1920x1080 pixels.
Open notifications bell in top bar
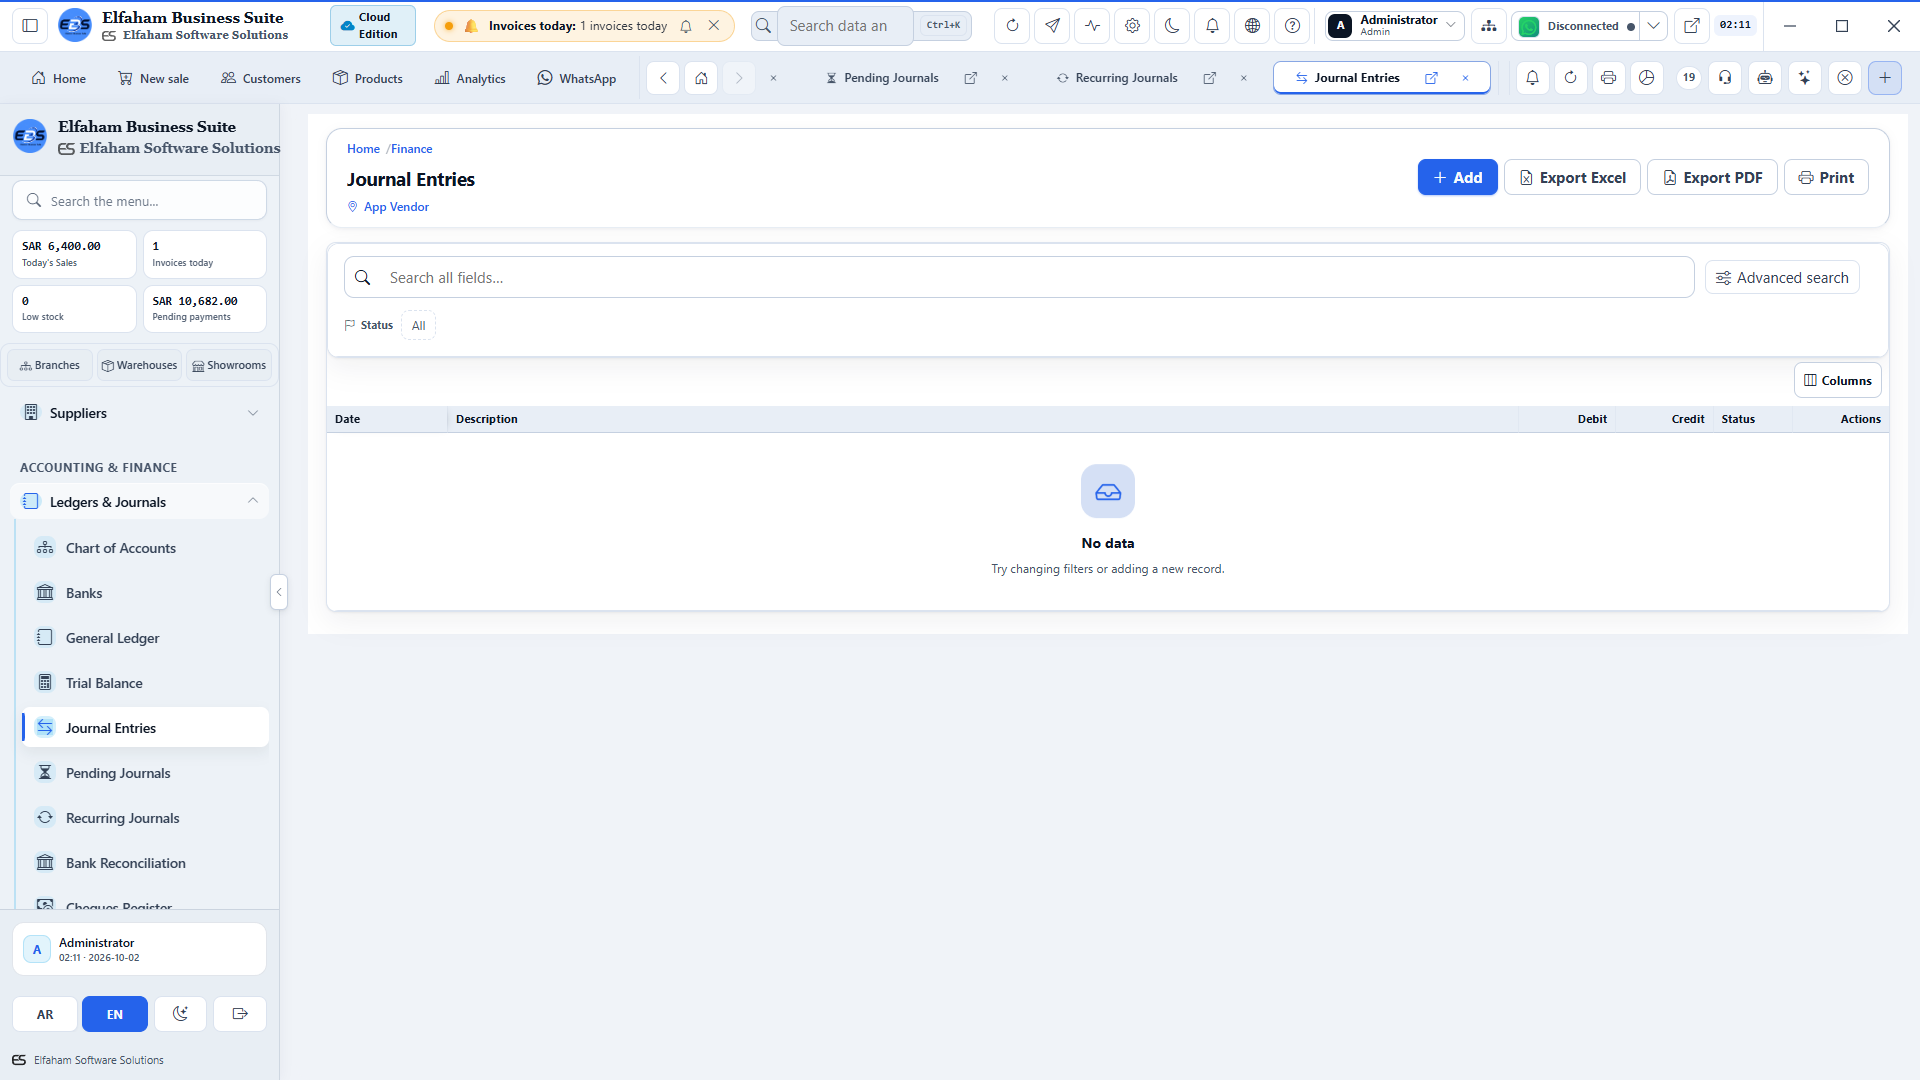(x=1212, y=26)
